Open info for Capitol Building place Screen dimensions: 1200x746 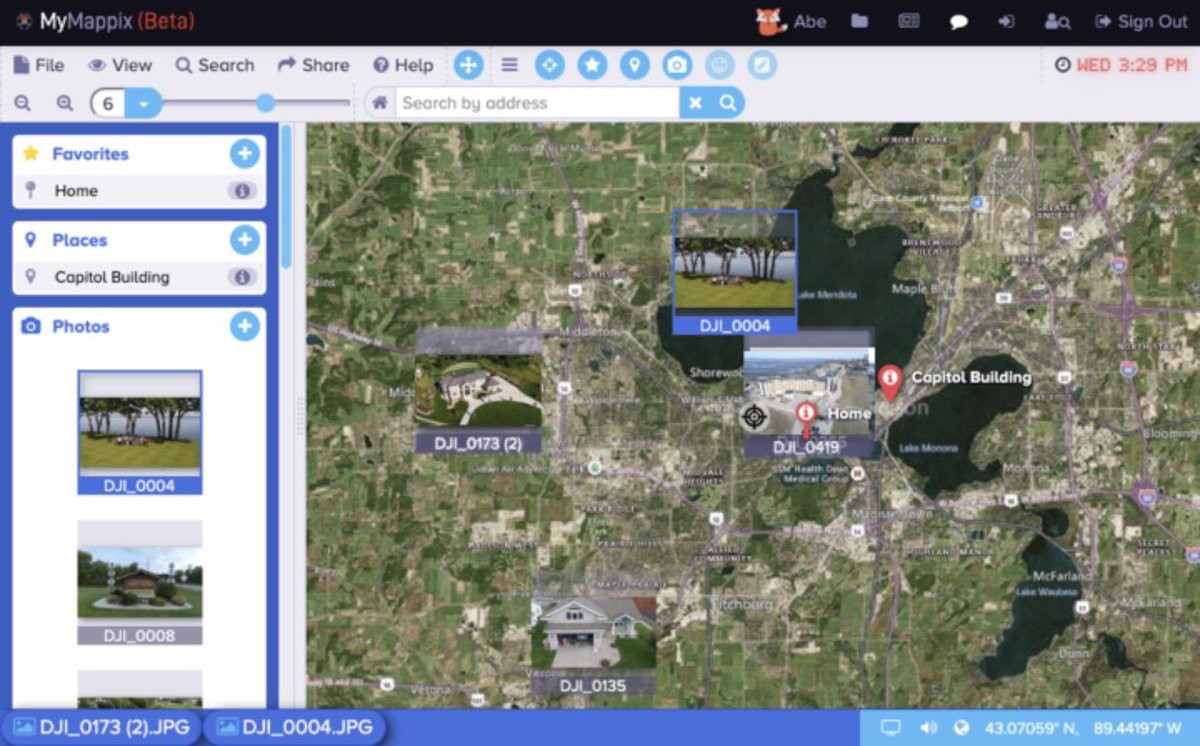[241, 277]
